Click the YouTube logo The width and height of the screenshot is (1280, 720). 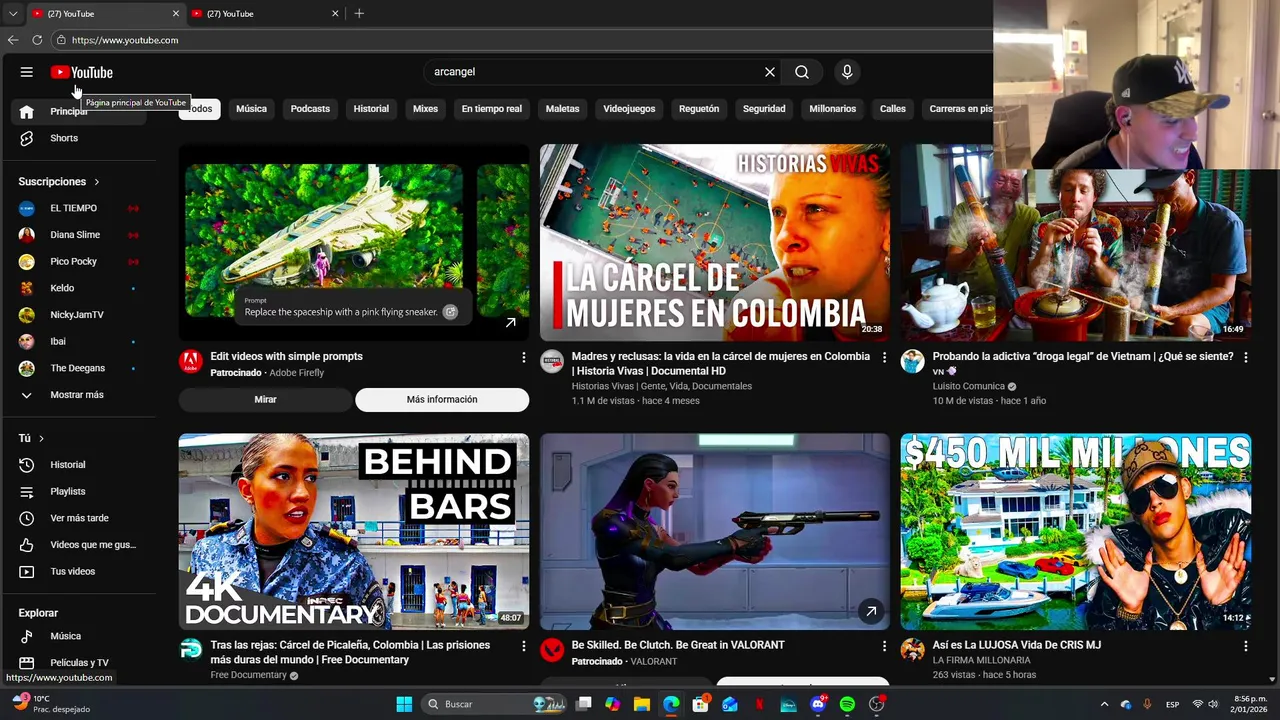(82, 72)
